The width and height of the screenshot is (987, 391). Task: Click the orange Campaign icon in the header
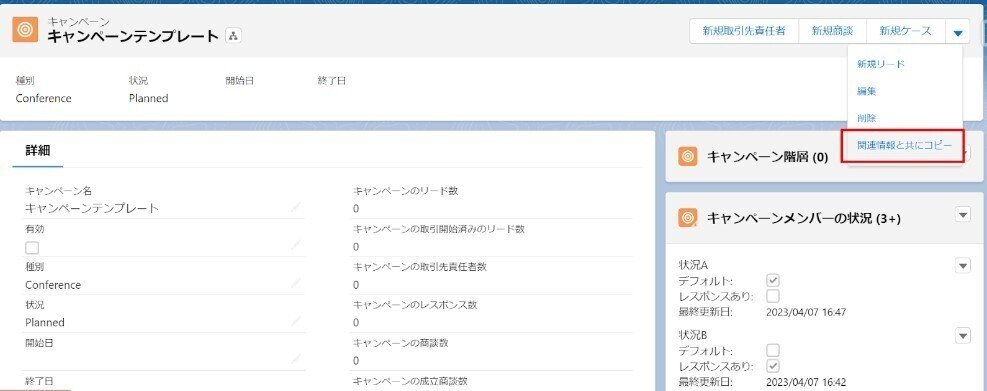[x=25, y=30]
